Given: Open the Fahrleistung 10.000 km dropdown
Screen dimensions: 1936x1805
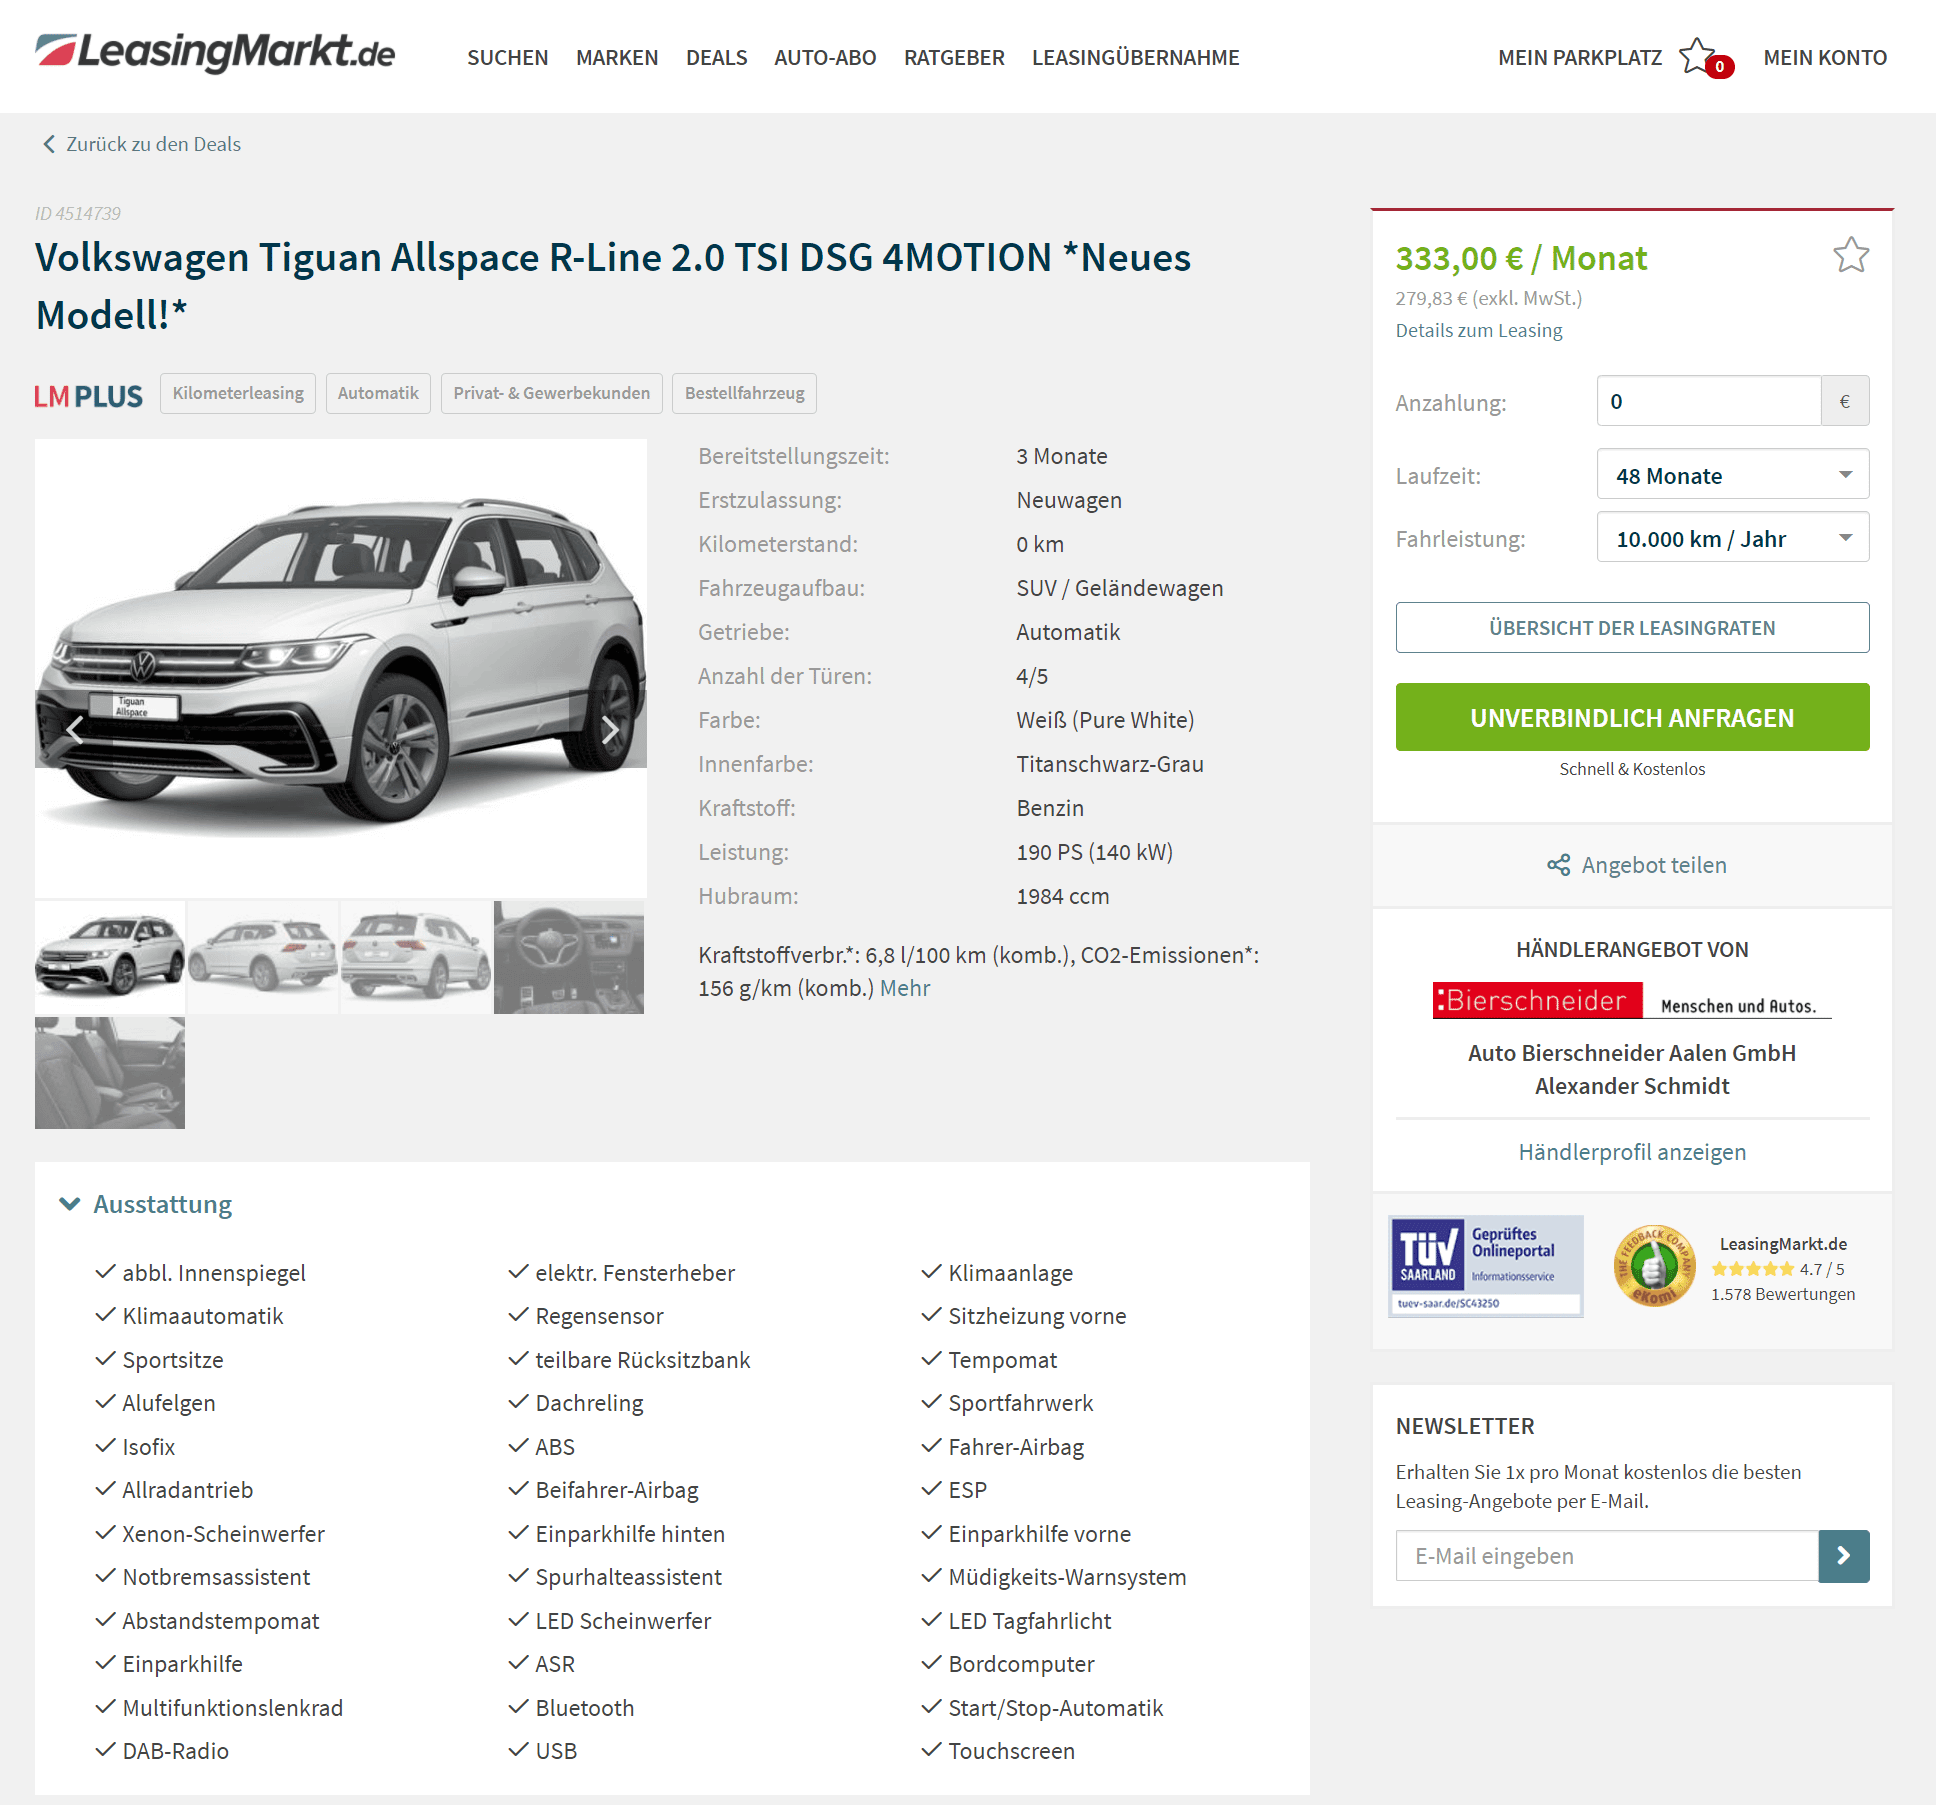Looking at the screenshot, I should [x=1733, y=538].
